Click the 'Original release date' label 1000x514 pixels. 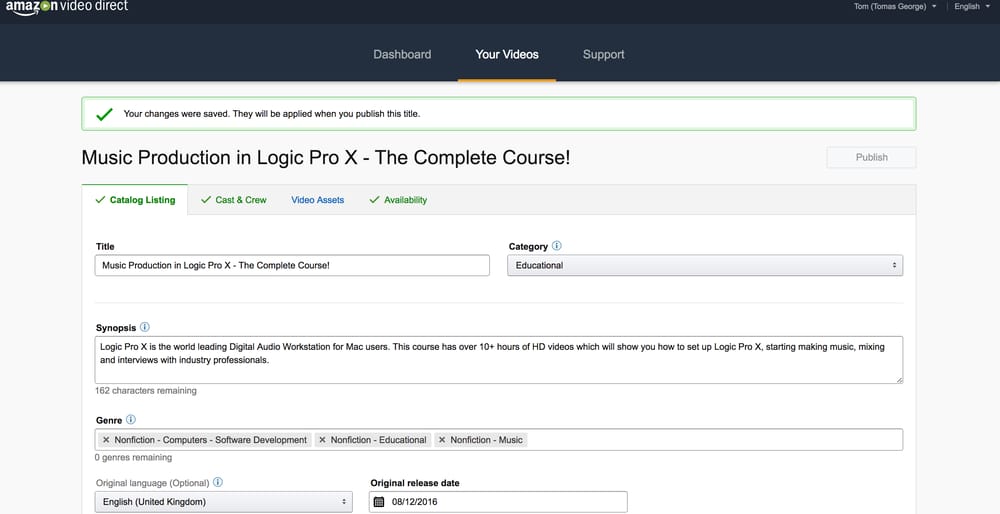coord(415,483)
